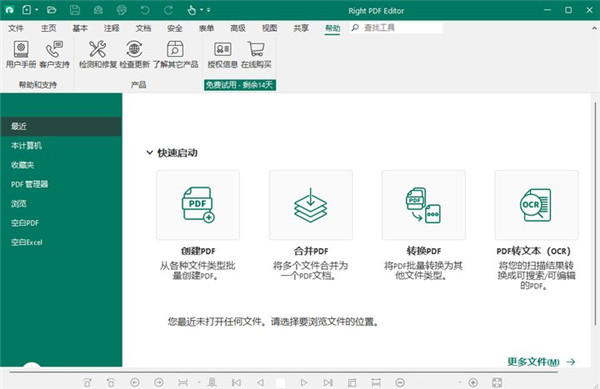Image resolution: width=600 pixels, height=389 pixels.
Task: Select 本计算机 in the sidebar
Action: [x=61, y=146]
